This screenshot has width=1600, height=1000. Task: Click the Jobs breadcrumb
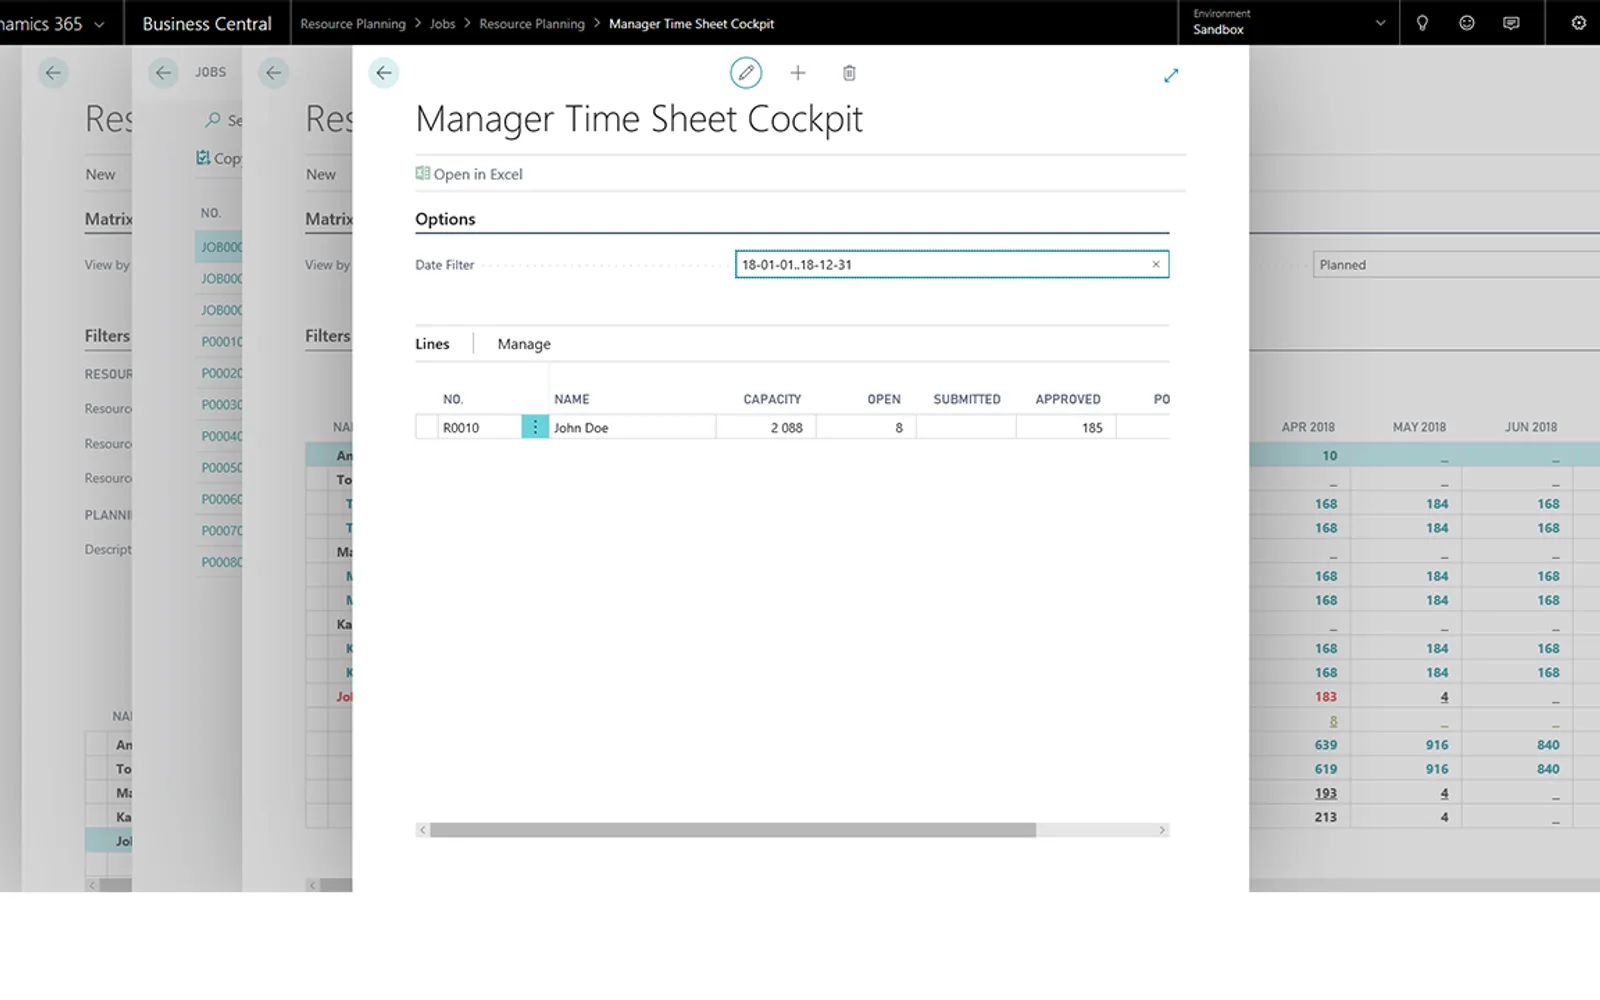[x=443, y=24]
